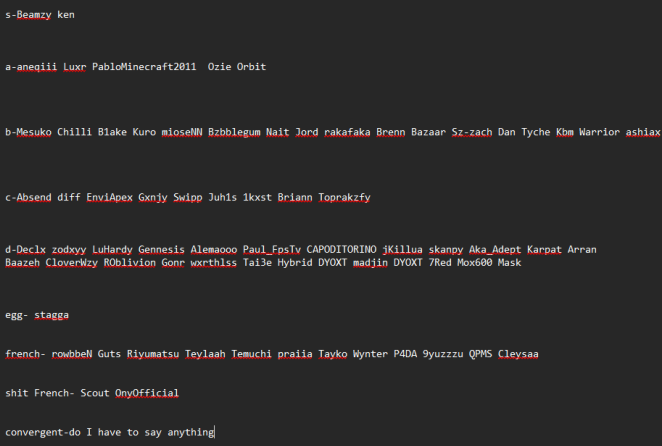Click the name '7Red'
Screen dimensions: 662x446
point(440,262)
